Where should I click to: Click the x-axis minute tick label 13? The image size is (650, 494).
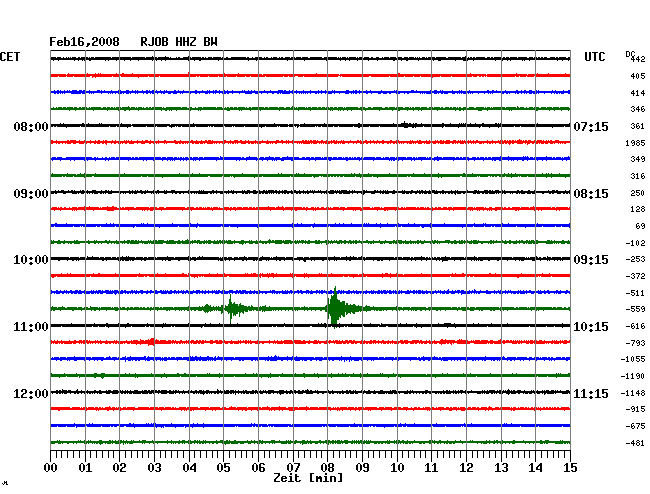coord(501,468)
